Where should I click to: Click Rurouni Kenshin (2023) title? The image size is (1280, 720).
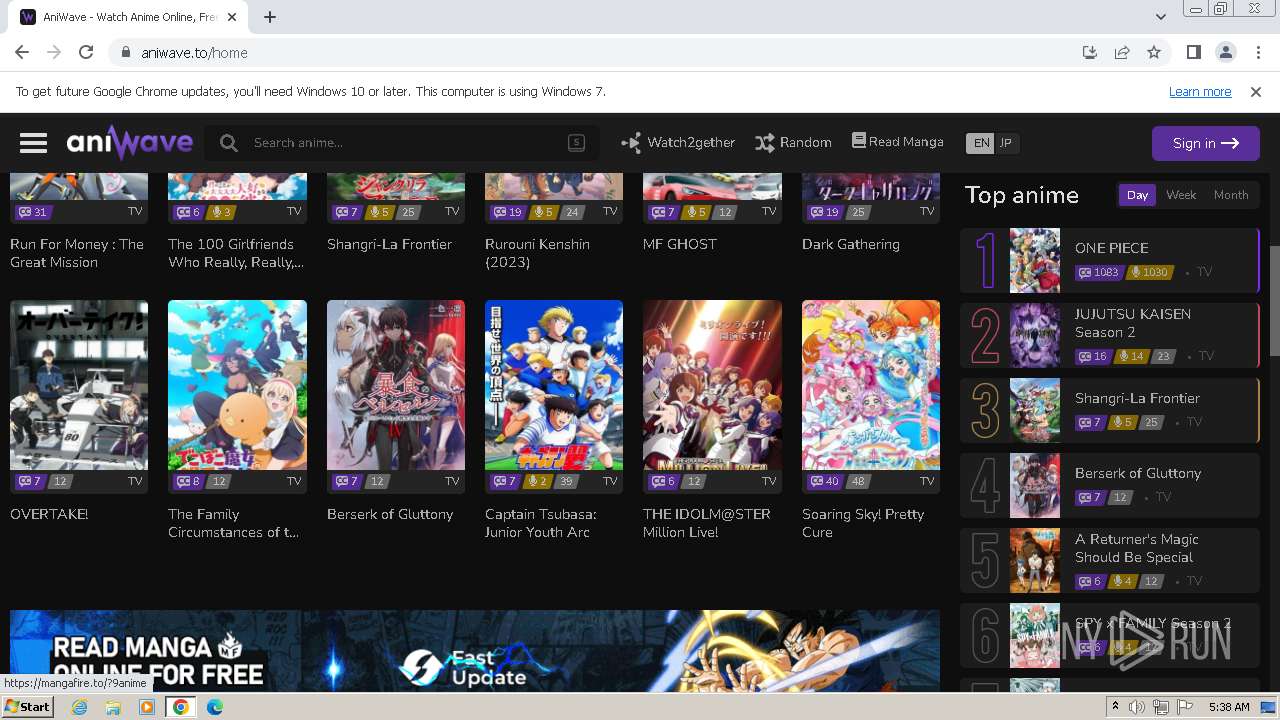pos(537,253)
